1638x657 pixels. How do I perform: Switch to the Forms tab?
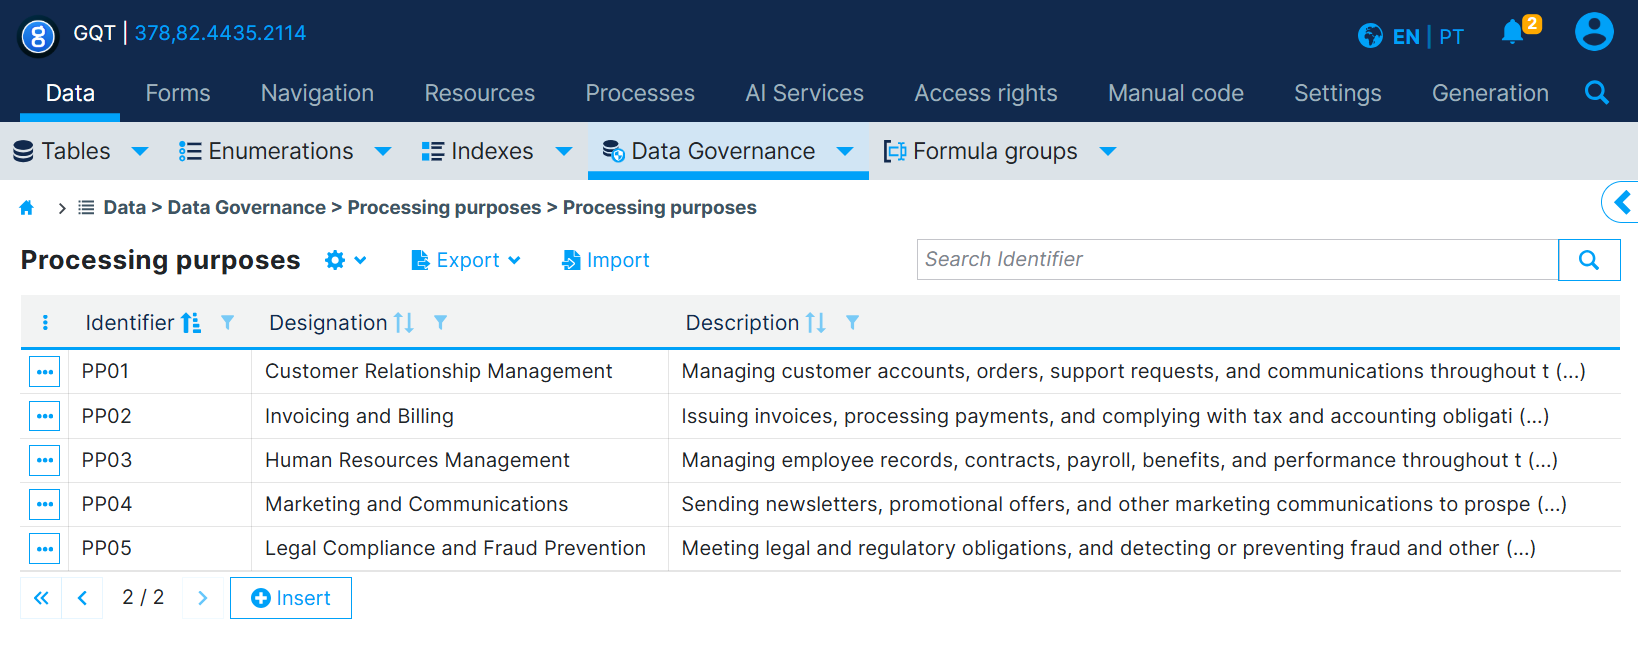tap(178, 93)
